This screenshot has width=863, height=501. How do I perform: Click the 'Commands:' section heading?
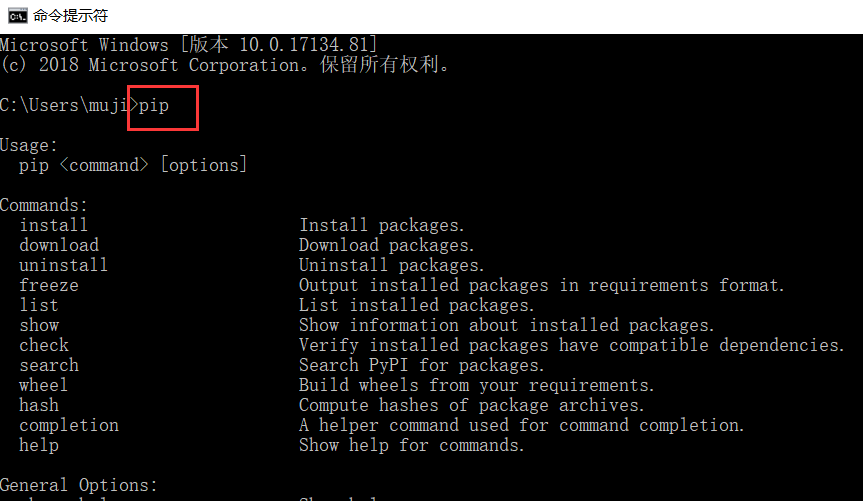click(x=45, y=205)
